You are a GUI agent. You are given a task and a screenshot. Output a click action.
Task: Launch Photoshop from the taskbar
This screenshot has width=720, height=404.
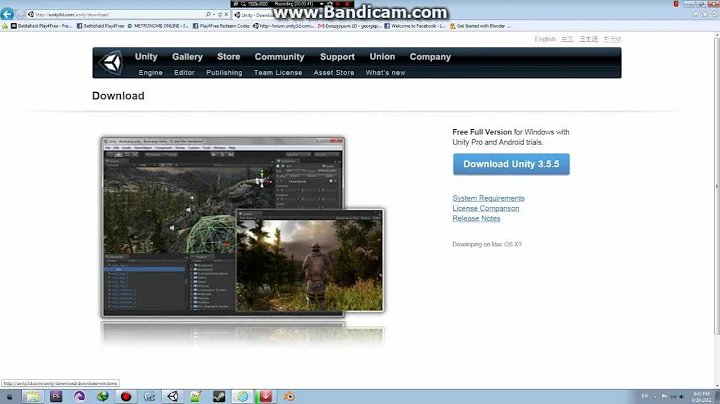point(56,397)
